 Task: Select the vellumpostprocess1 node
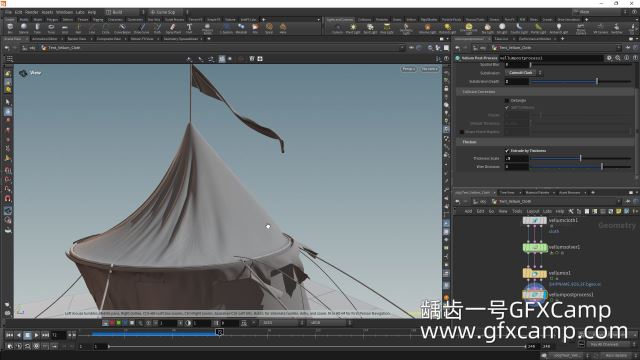point(535,294)
